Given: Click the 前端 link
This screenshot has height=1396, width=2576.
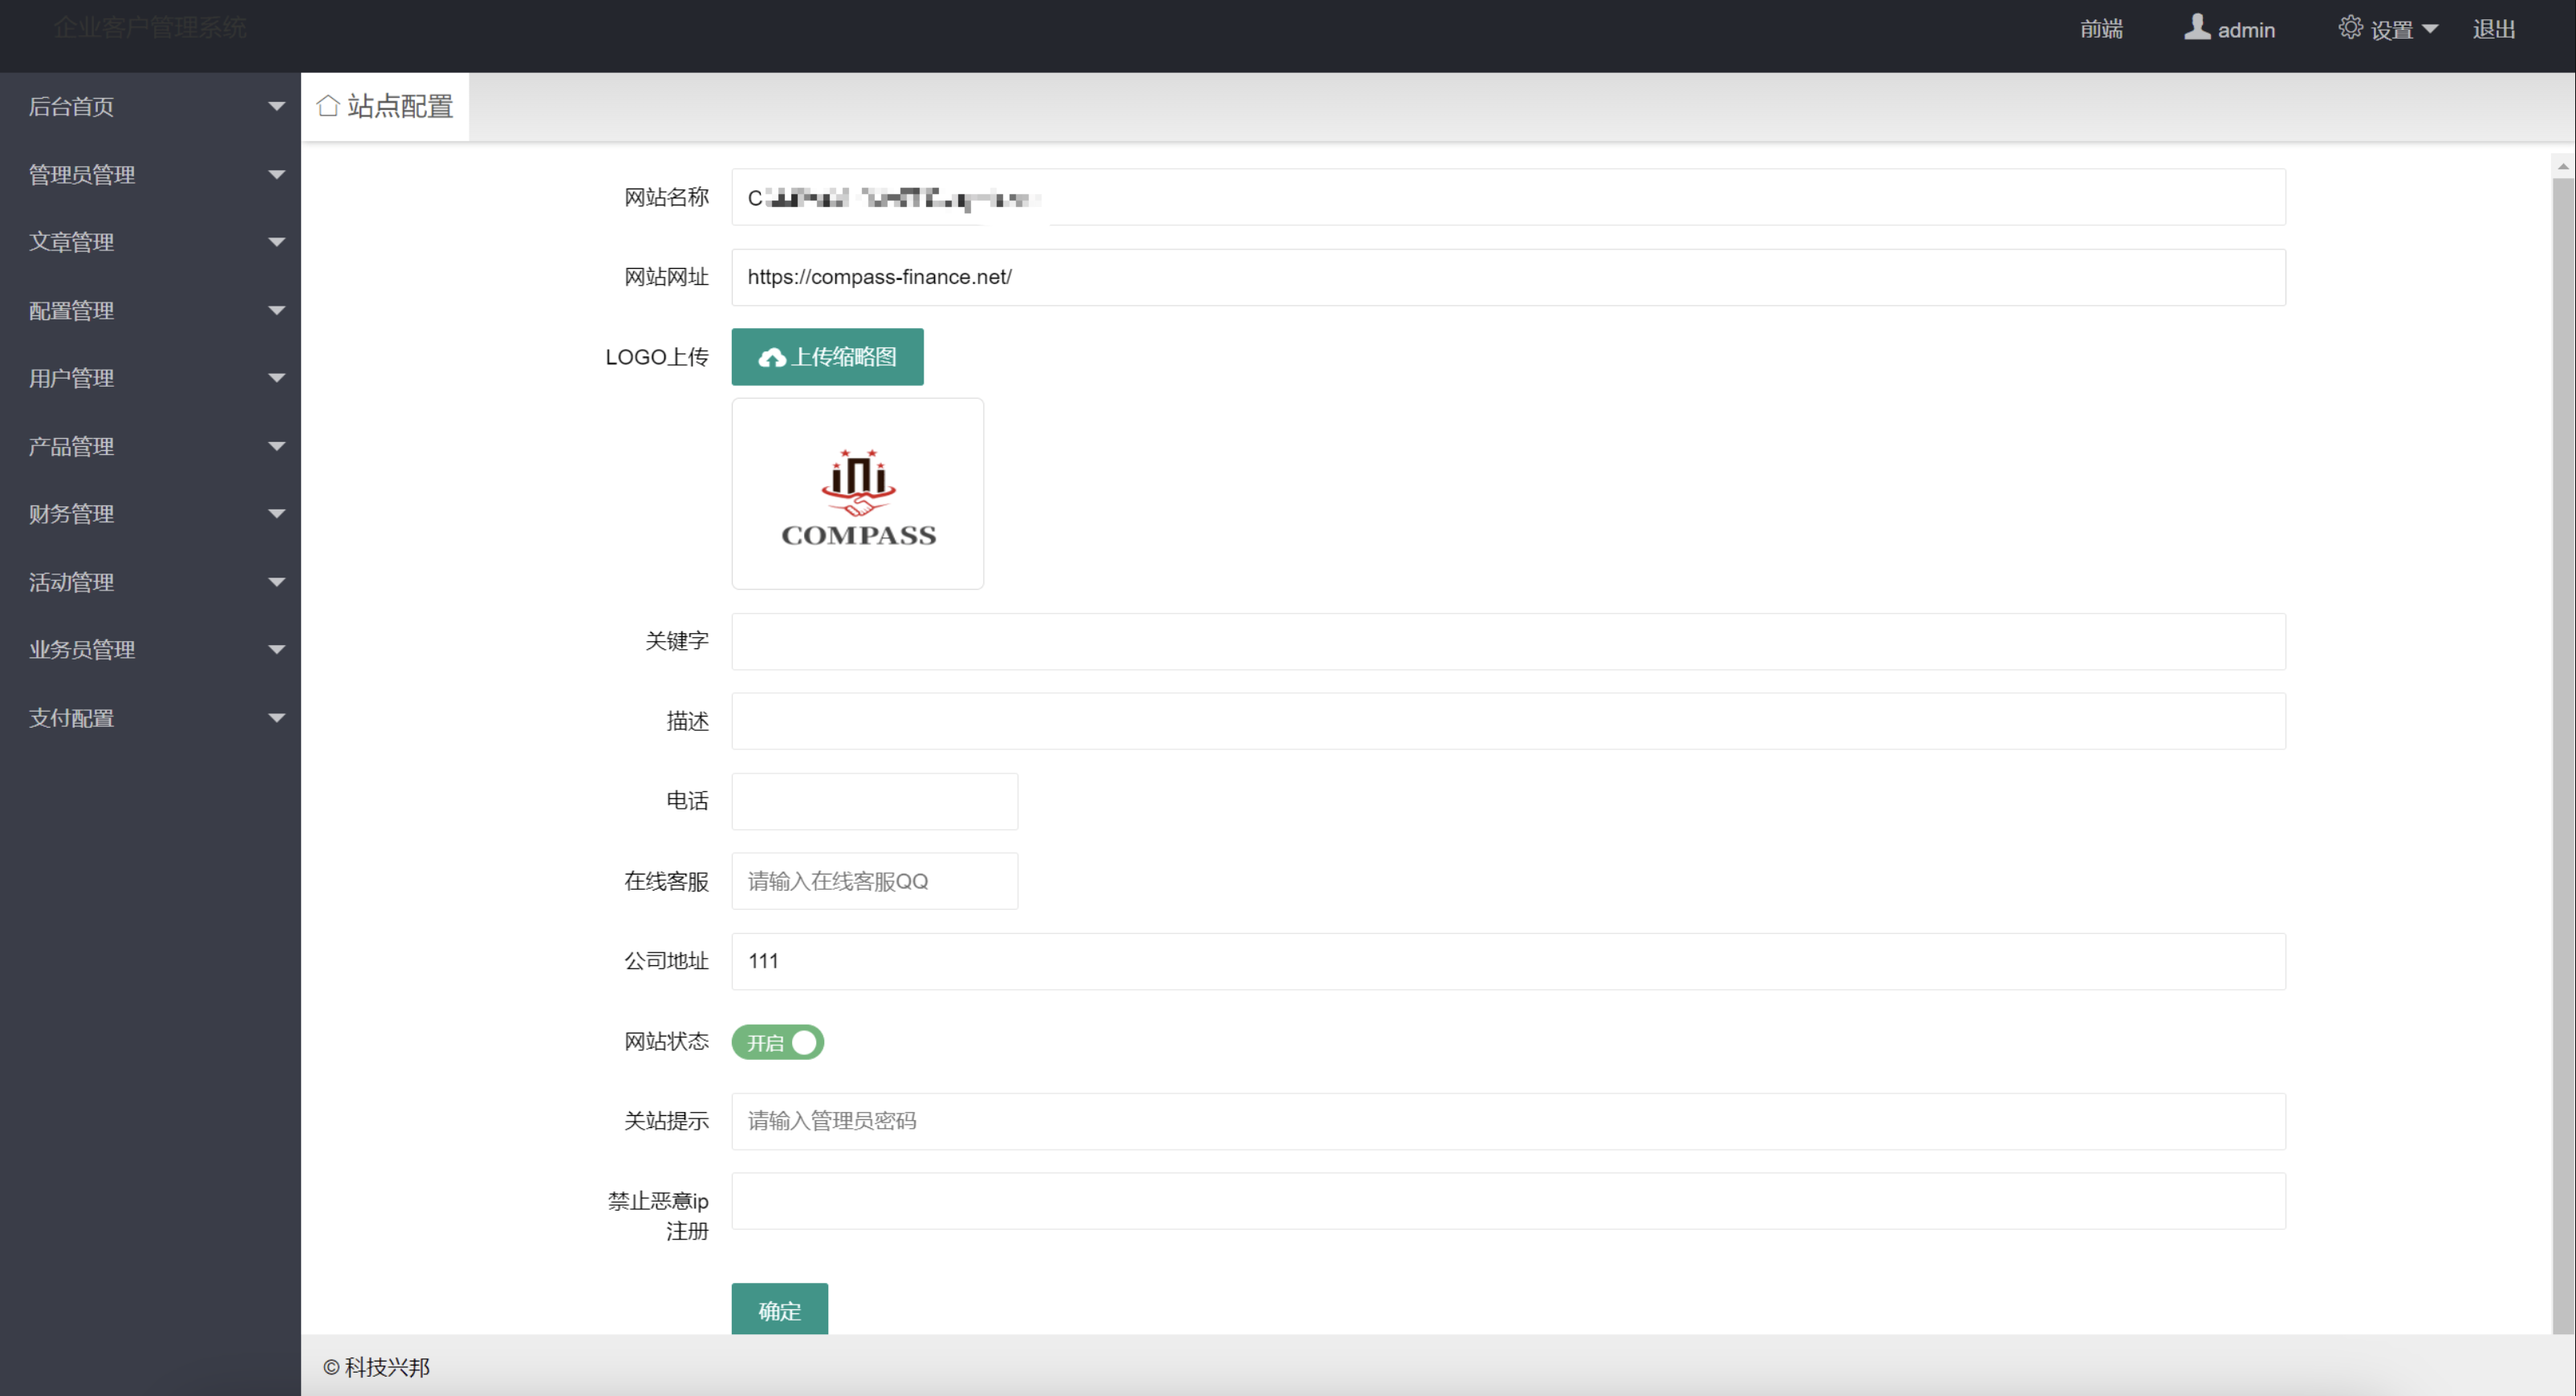Looking at the screenshot, I should (2099, 29).
